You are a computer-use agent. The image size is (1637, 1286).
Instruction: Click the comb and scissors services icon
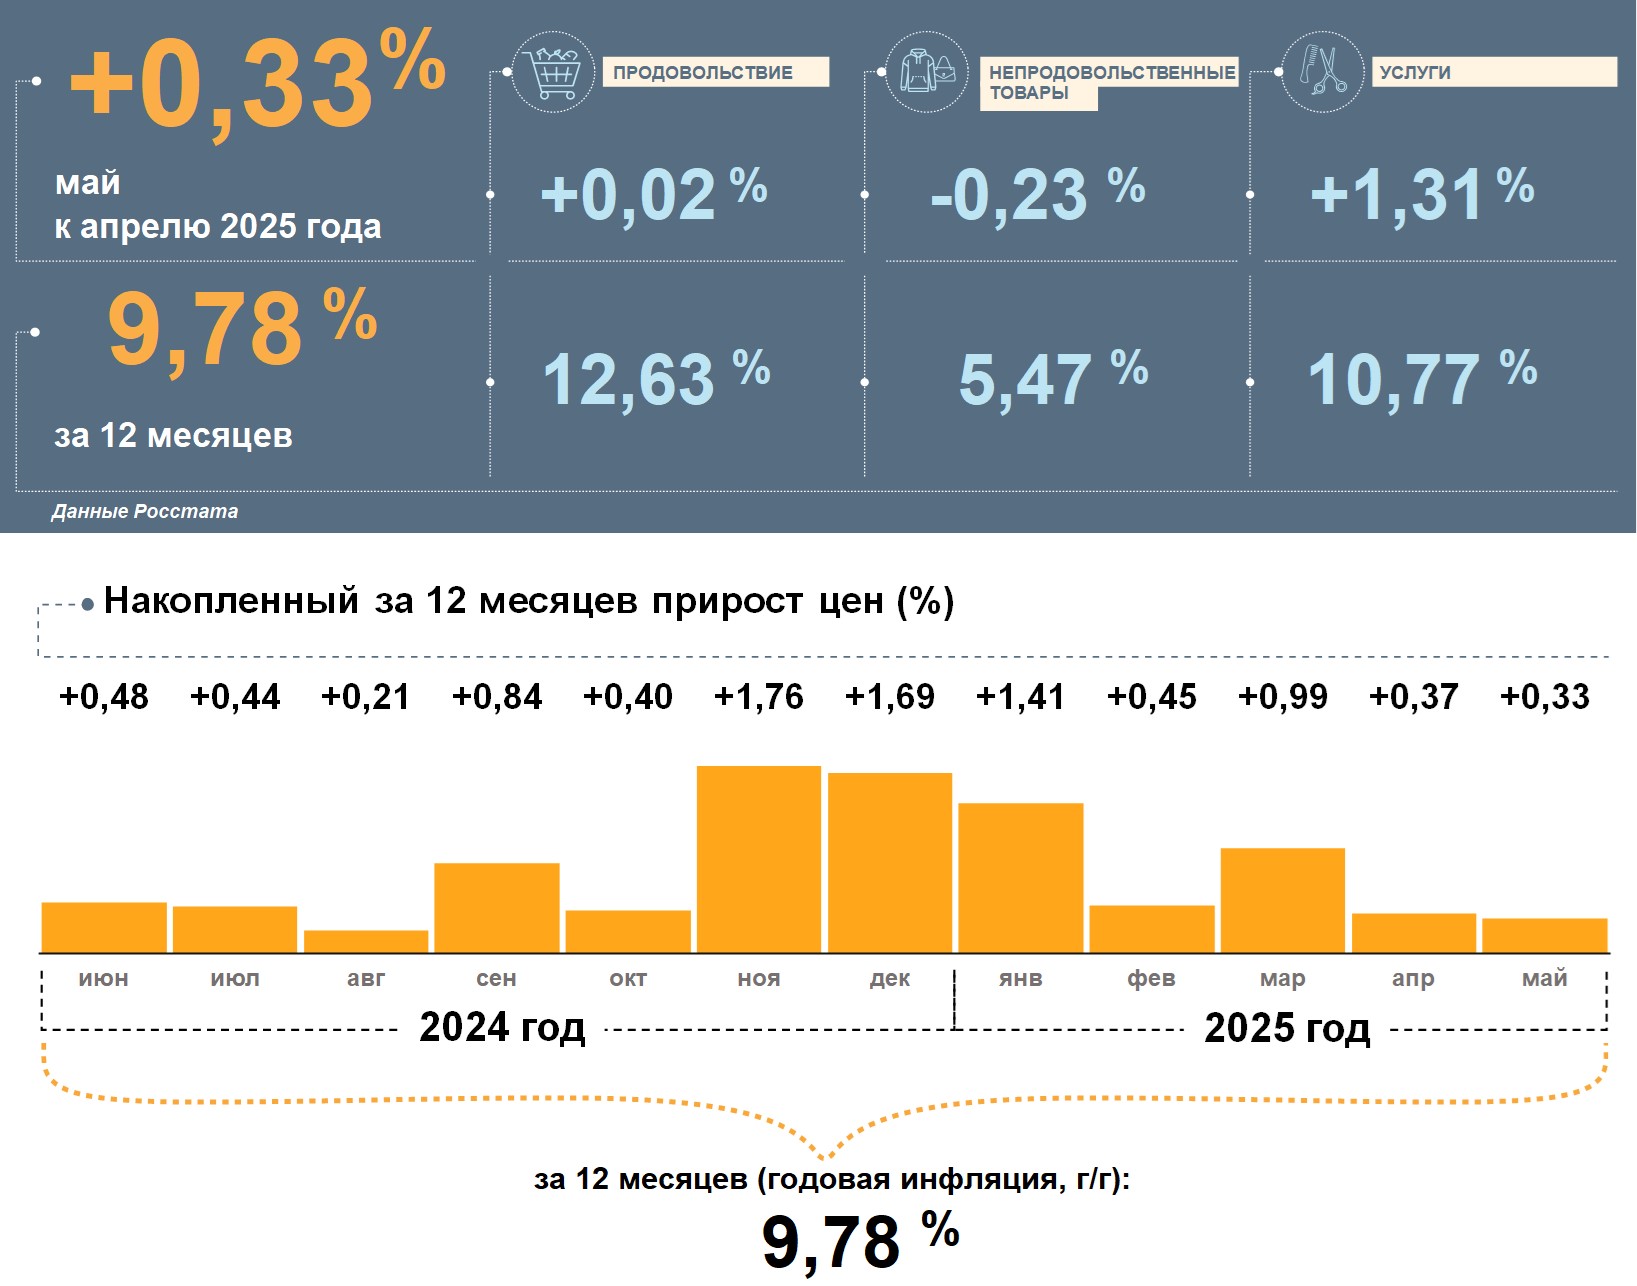point(1323,71)
